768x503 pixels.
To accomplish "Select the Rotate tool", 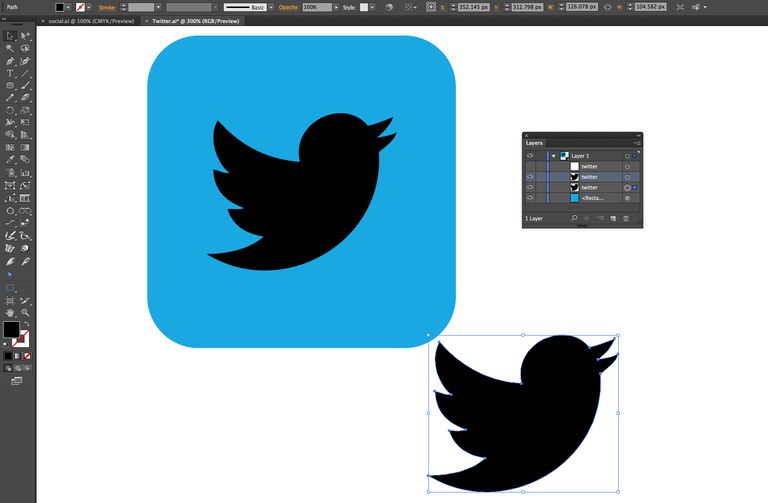I will [x=10, y=110].
